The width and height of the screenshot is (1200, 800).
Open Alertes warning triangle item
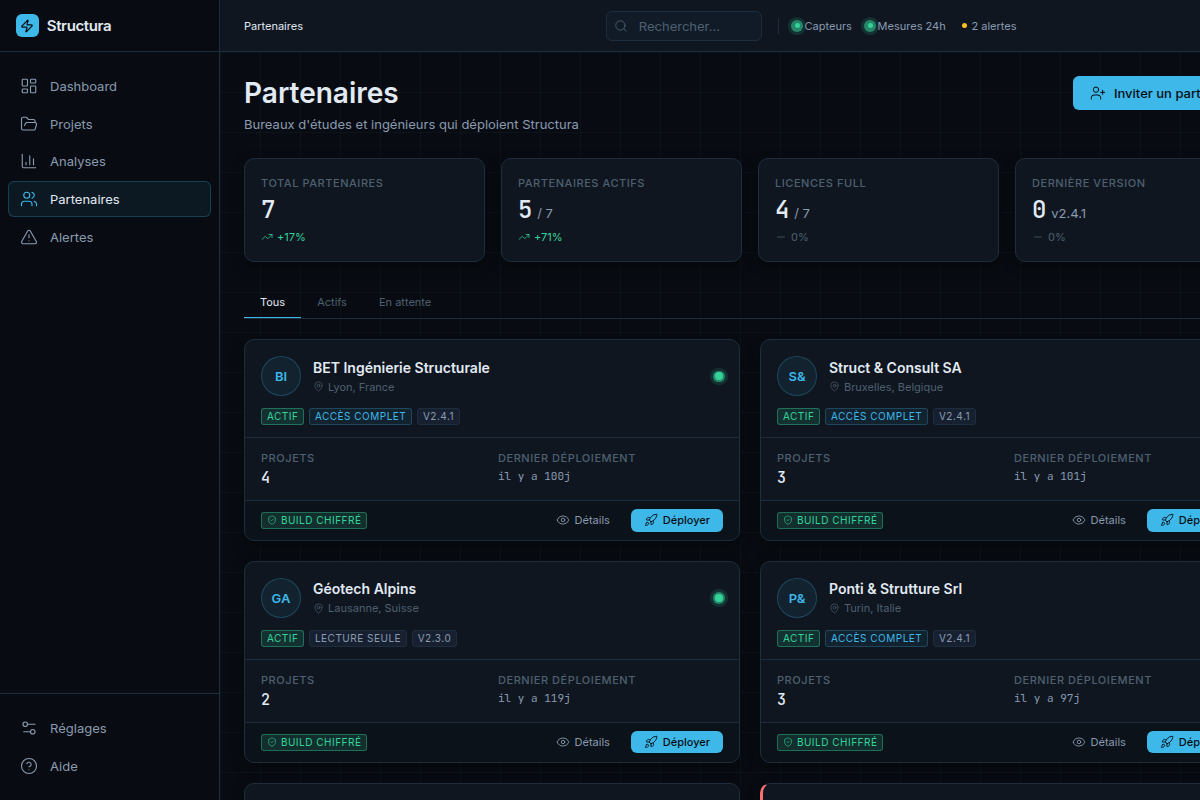(x=109, y=237)
